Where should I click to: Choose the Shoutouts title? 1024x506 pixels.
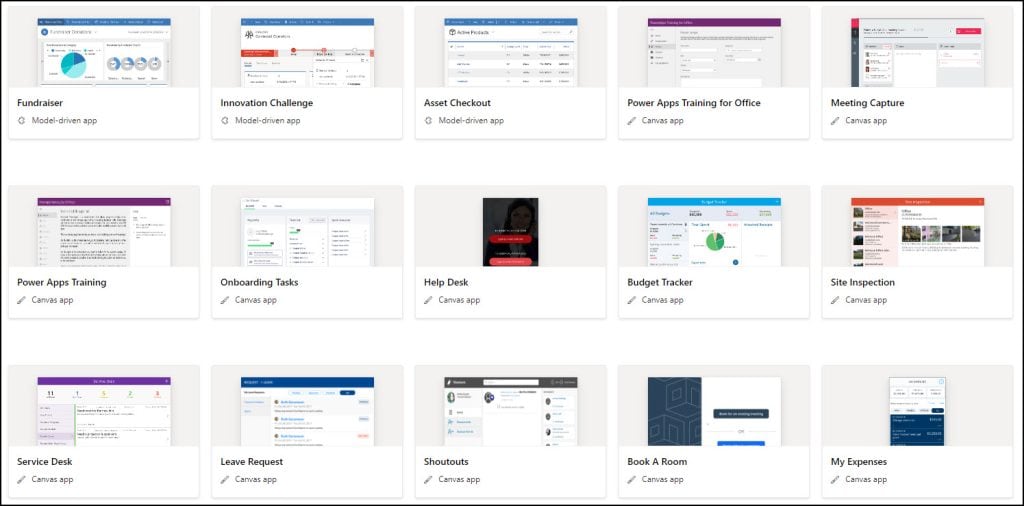[446, 462]
